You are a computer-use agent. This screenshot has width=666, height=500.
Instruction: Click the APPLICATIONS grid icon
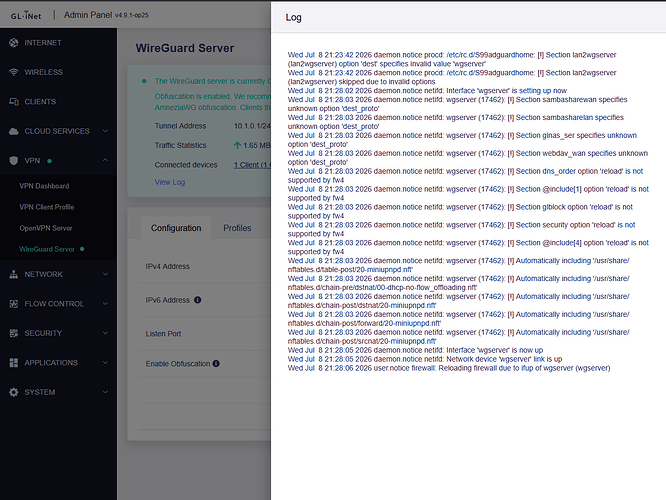[x=14, y=363]
